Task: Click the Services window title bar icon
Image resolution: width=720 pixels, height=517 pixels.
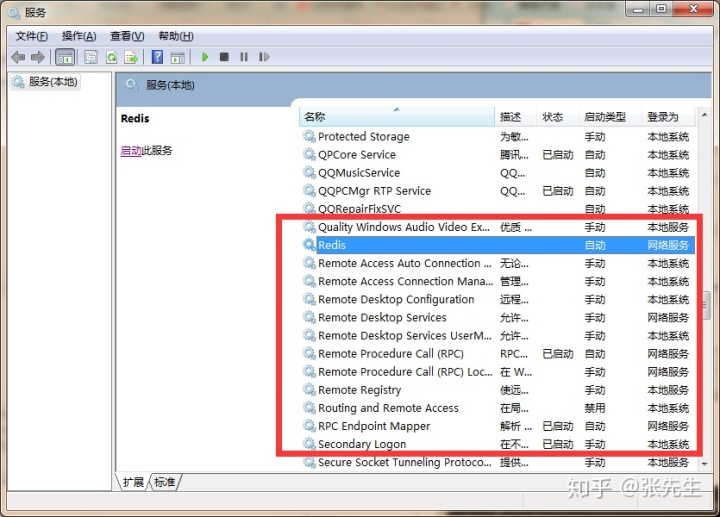Action: (14, 12)
